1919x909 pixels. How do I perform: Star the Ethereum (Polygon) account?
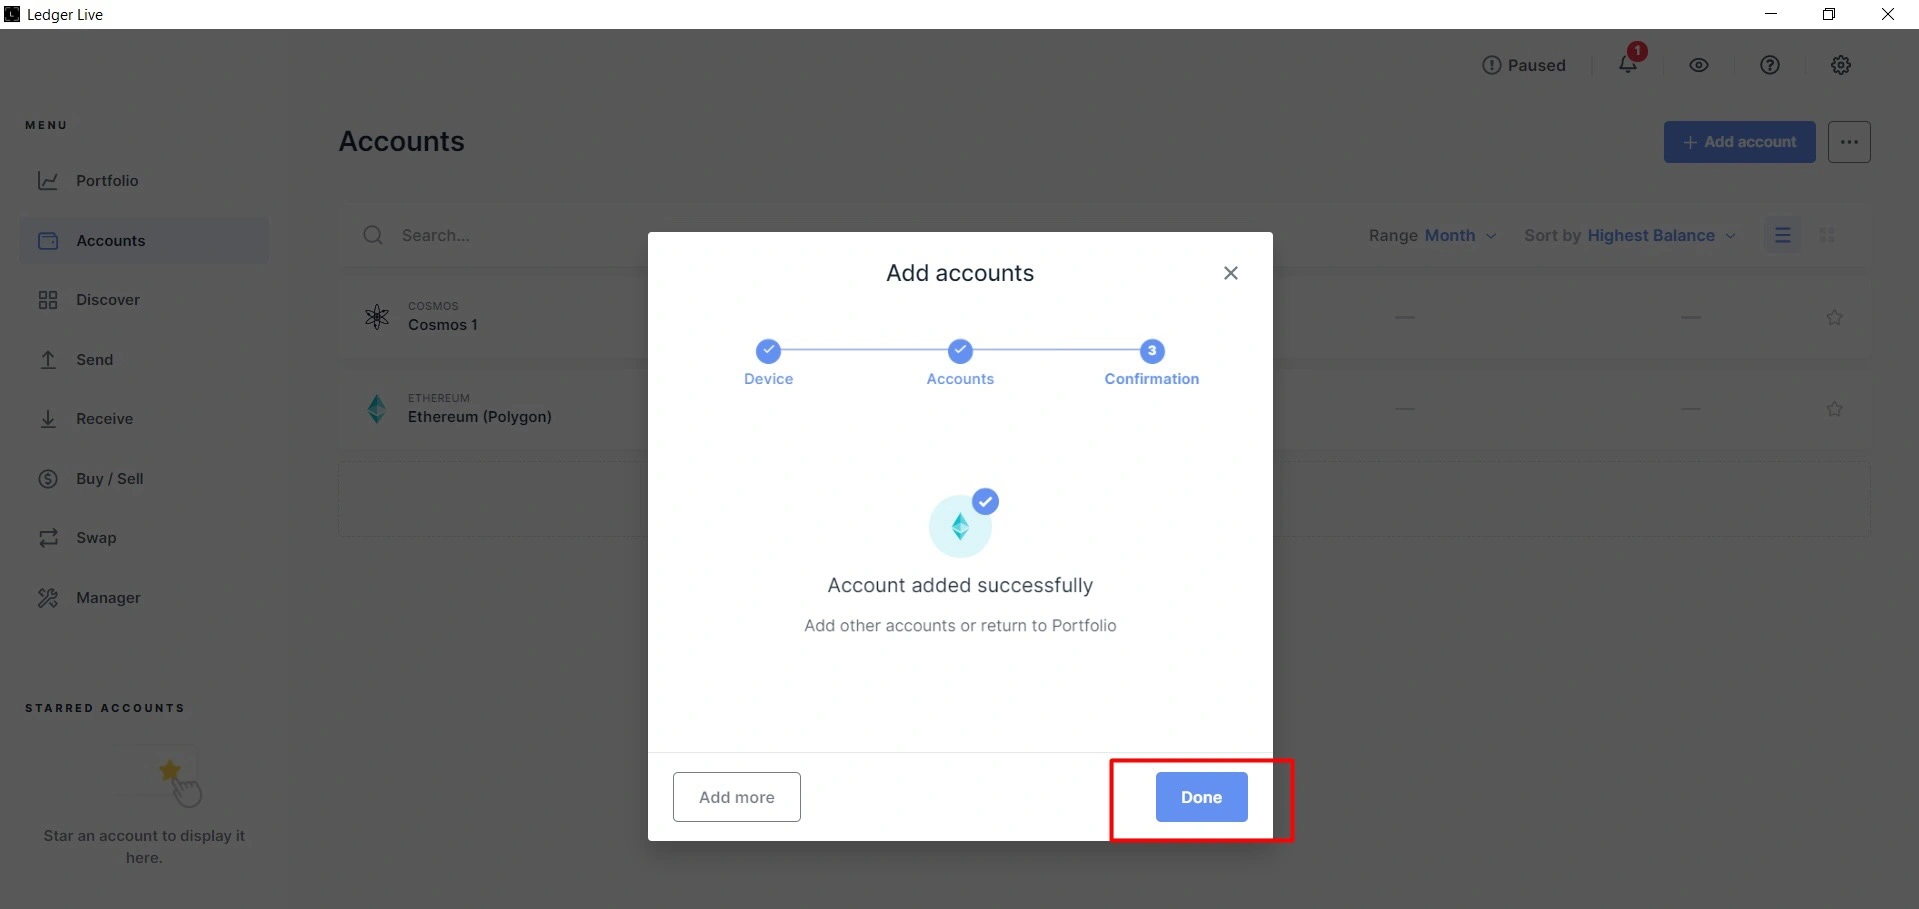[x=1834, y=409]
